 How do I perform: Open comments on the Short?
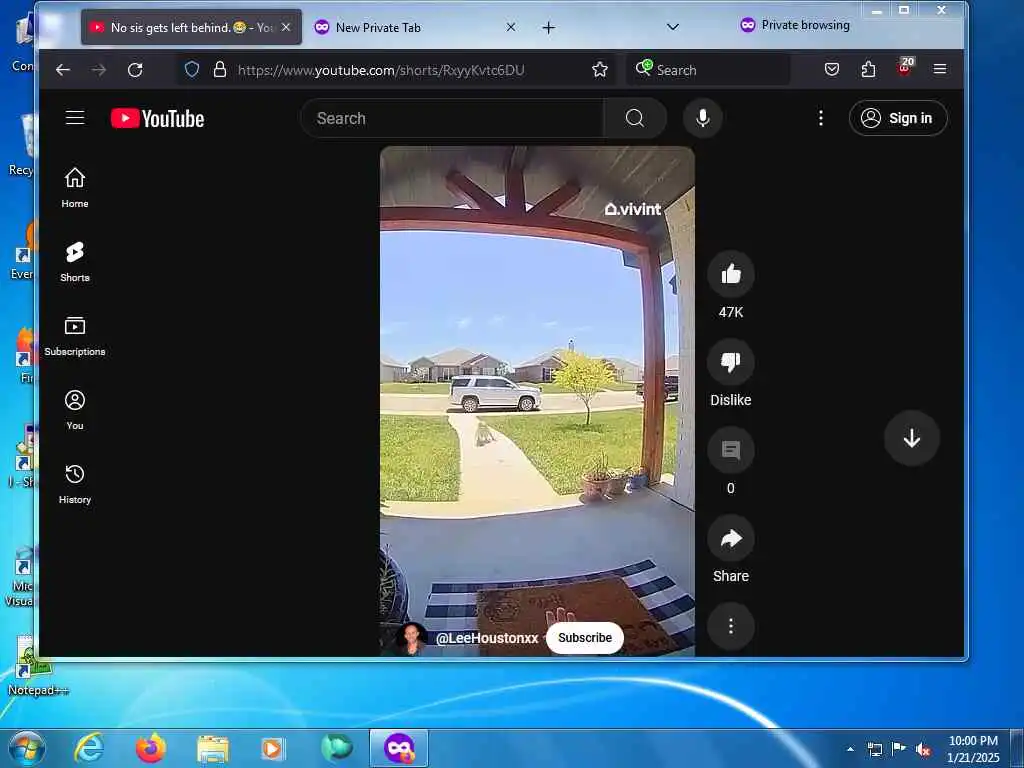731,450
